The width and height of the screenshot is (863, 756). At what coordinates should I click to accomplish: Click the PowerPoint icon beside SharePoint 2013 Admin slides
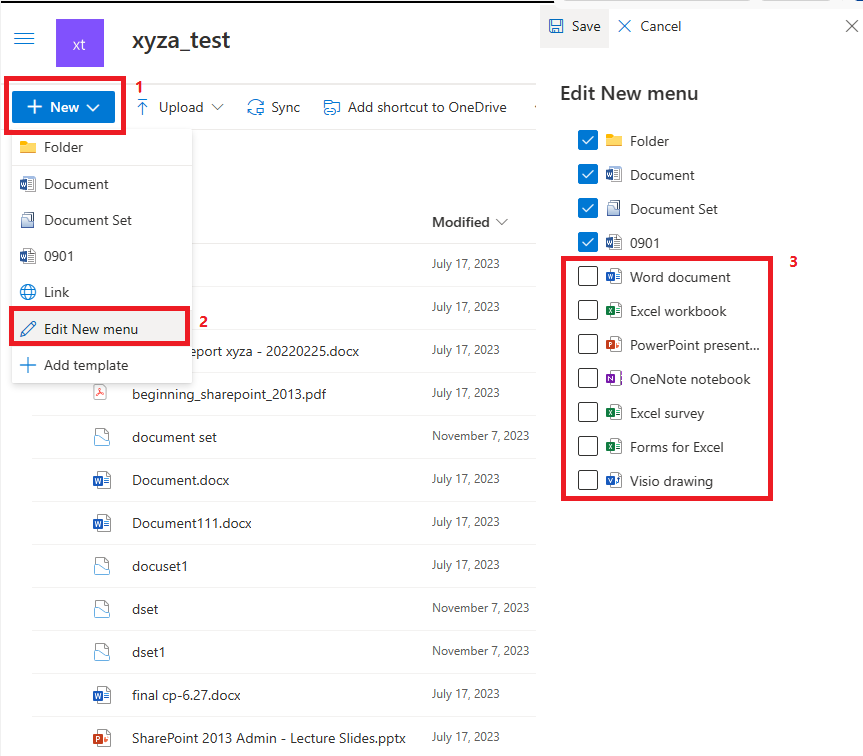[x=101, y=737]
